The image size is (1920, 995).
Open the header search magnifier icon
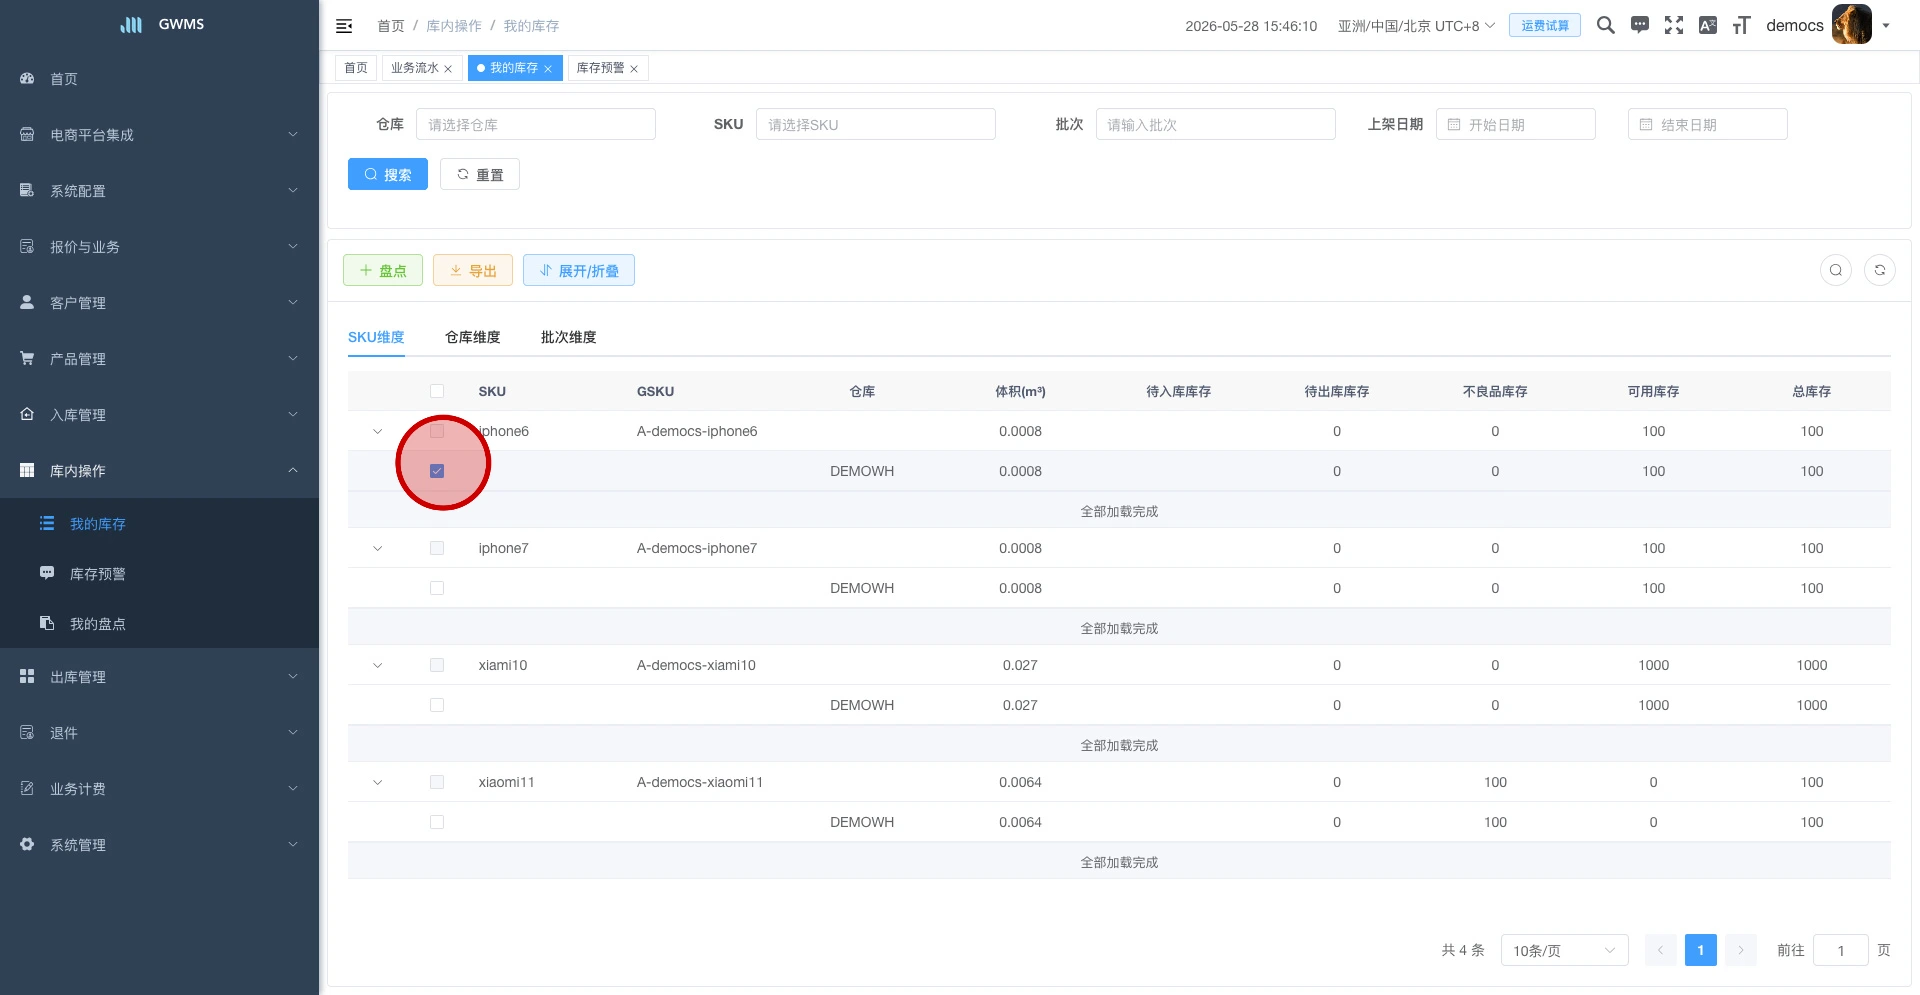1606,25
